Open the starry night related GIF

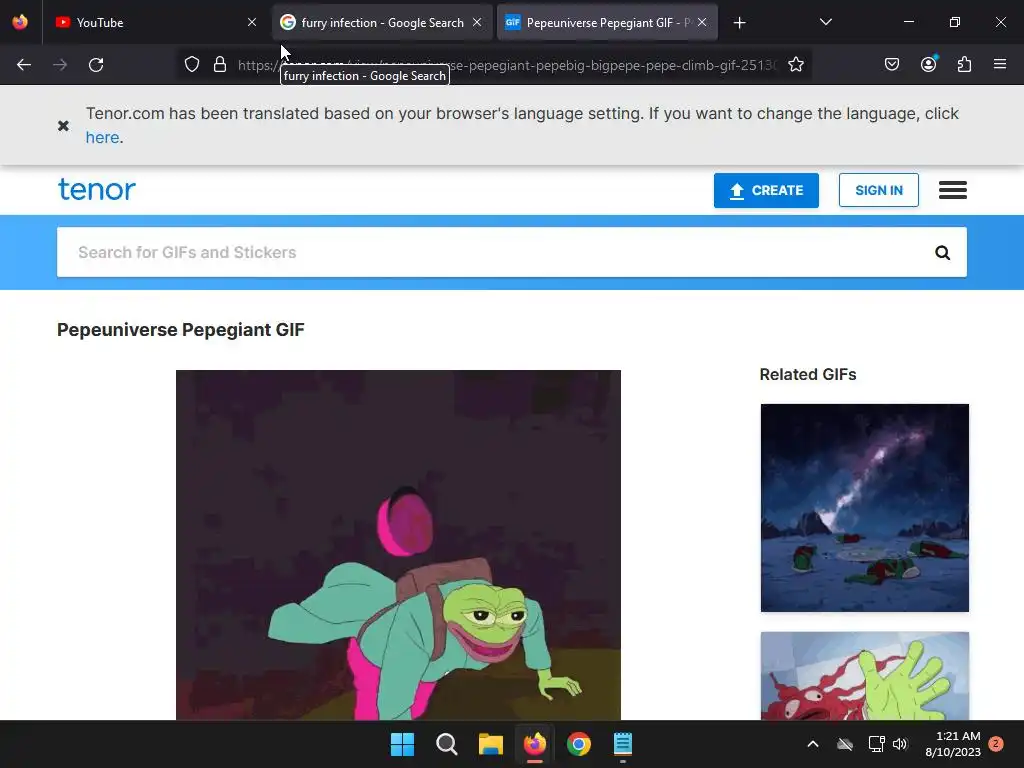865,508
